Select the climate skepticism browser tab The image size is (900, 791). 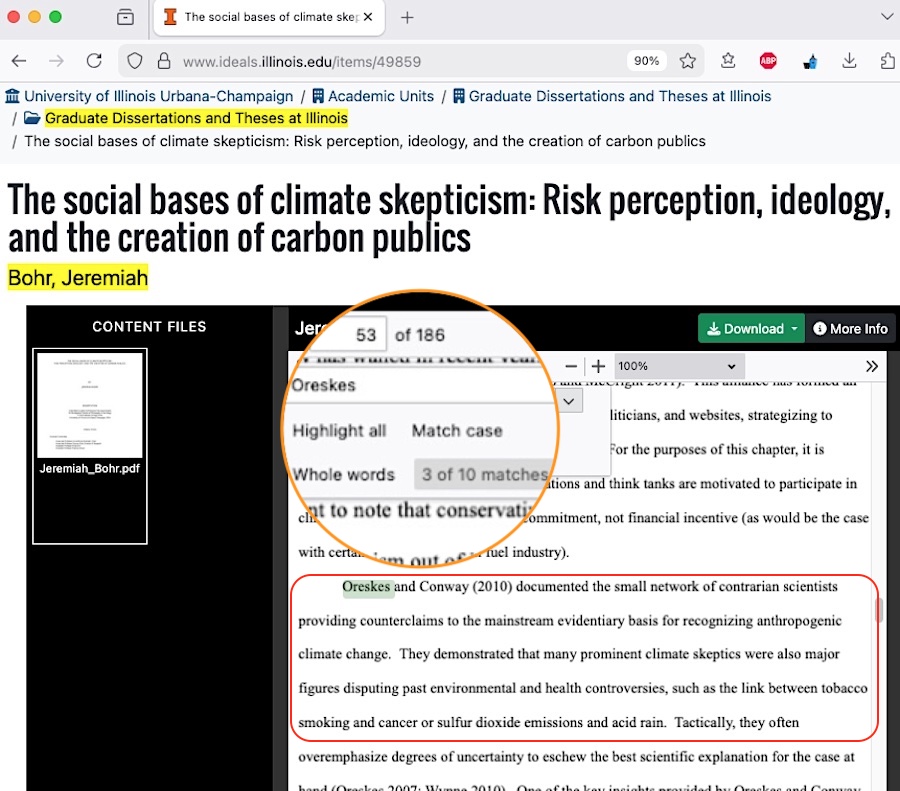[265, 17]
